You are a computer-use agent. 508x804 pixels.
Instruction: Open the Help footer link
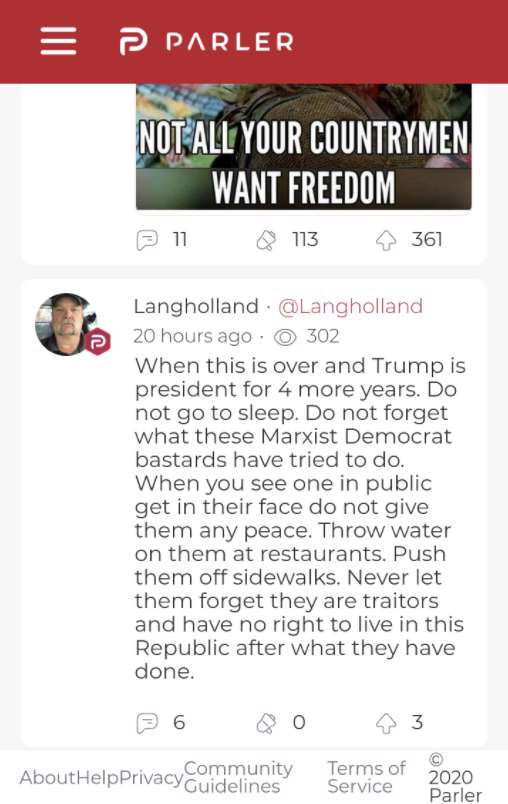point(98,777)
